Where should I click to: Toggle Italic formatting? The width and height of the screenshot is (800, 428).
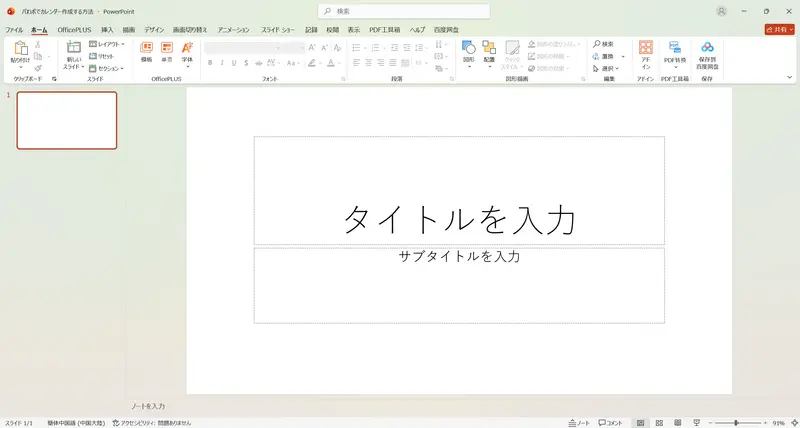222,63
